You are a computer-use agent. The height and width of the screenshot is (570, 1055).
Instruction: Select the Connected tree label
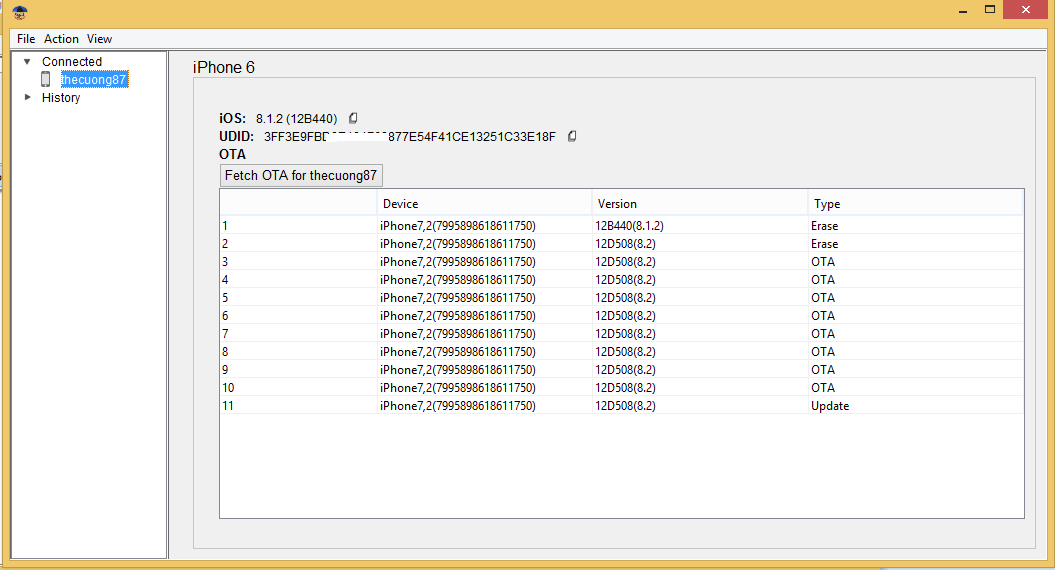[72, 61]
